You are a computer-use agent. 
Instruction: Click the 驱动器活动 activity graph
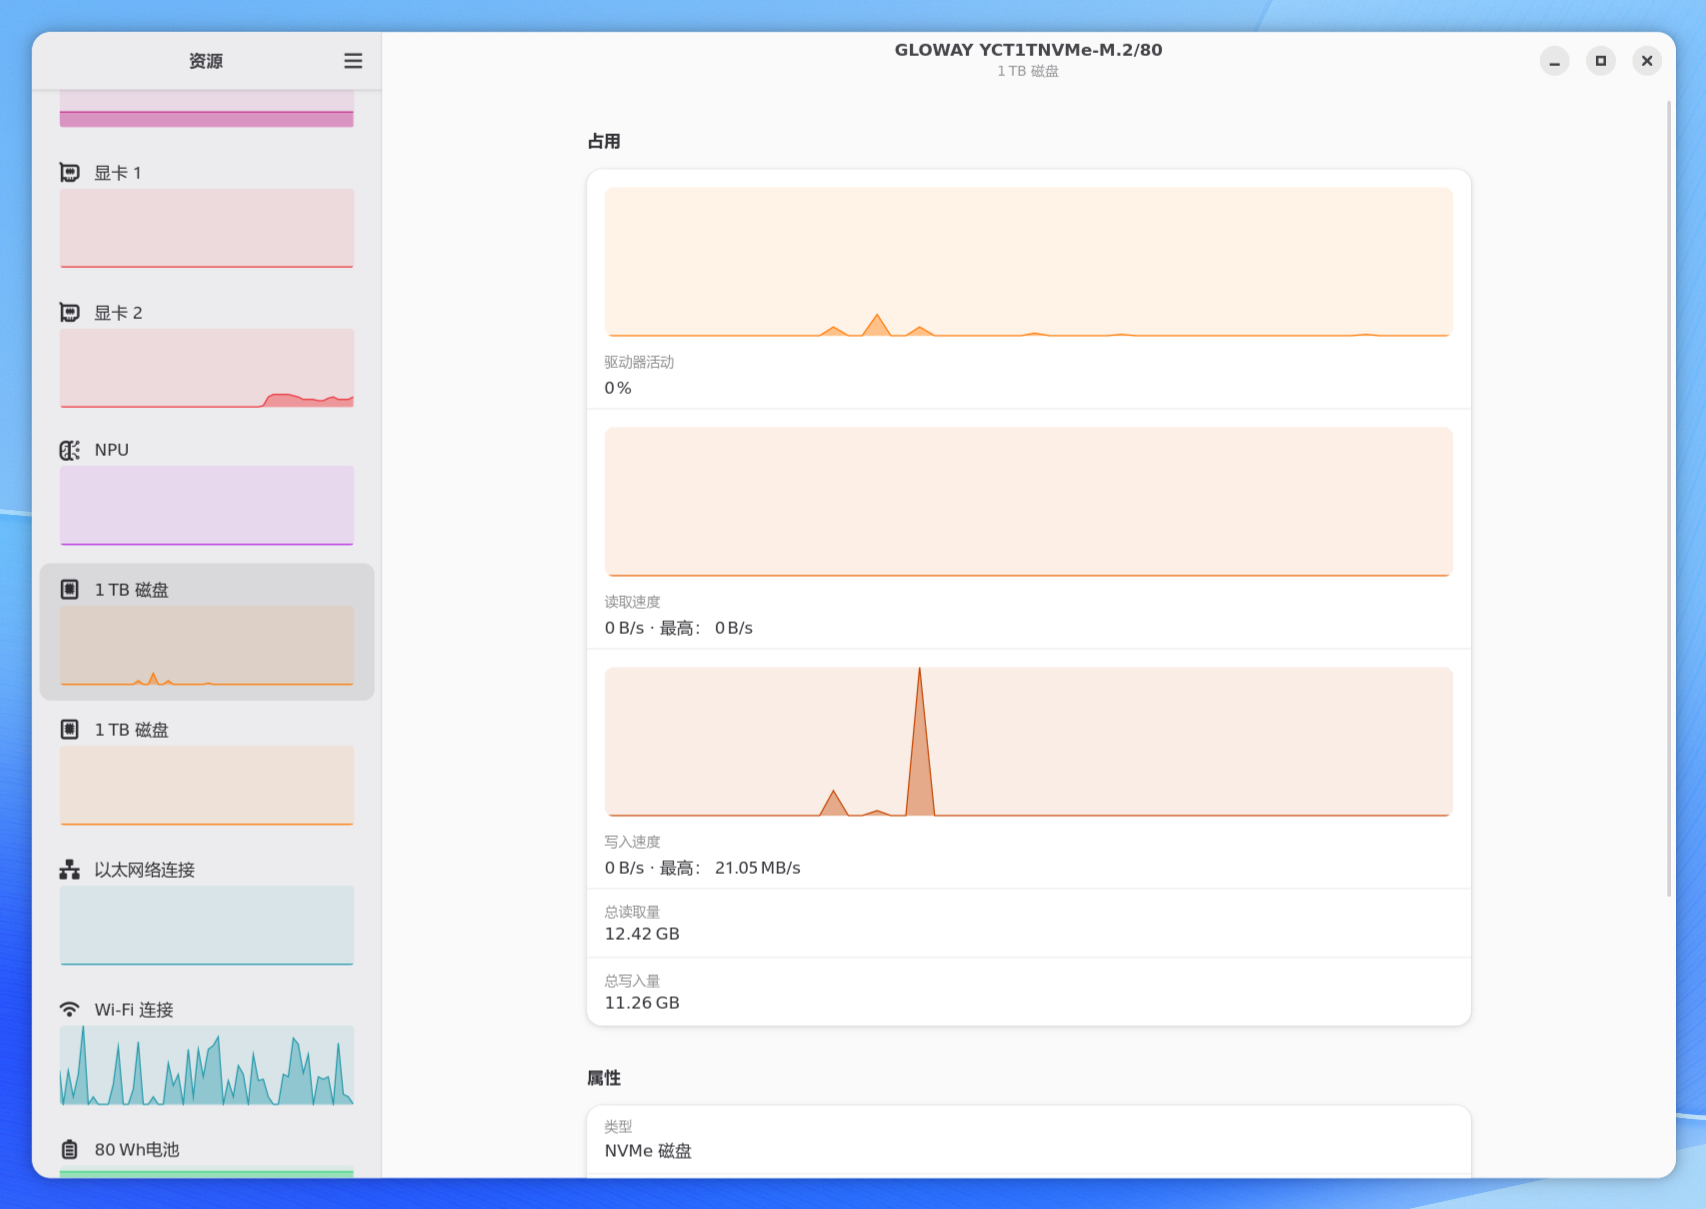(x=1028, y=262)
